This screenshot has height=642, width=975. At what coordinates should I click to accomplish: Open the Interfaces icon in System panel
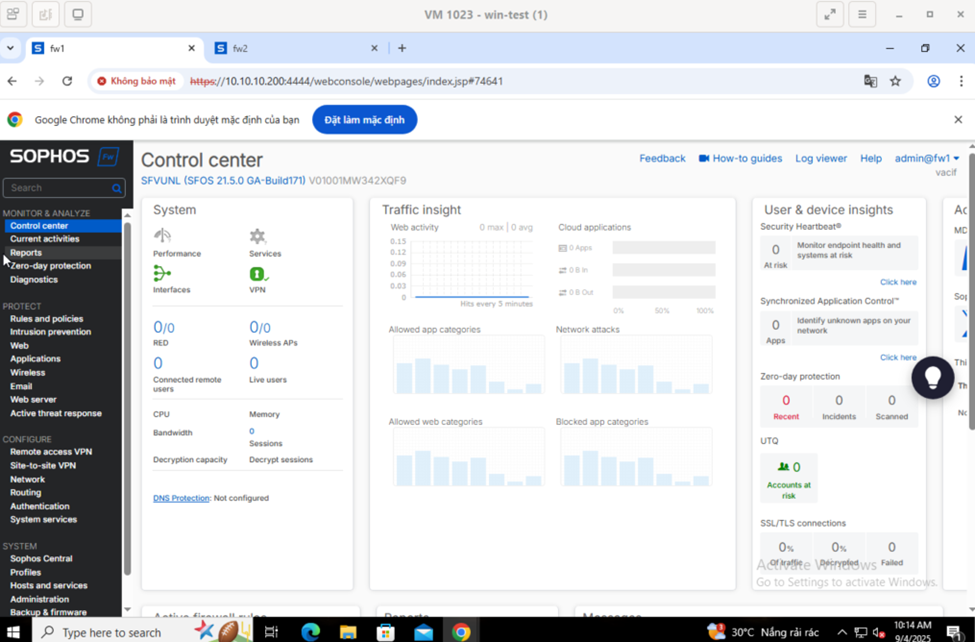[162, 273]
